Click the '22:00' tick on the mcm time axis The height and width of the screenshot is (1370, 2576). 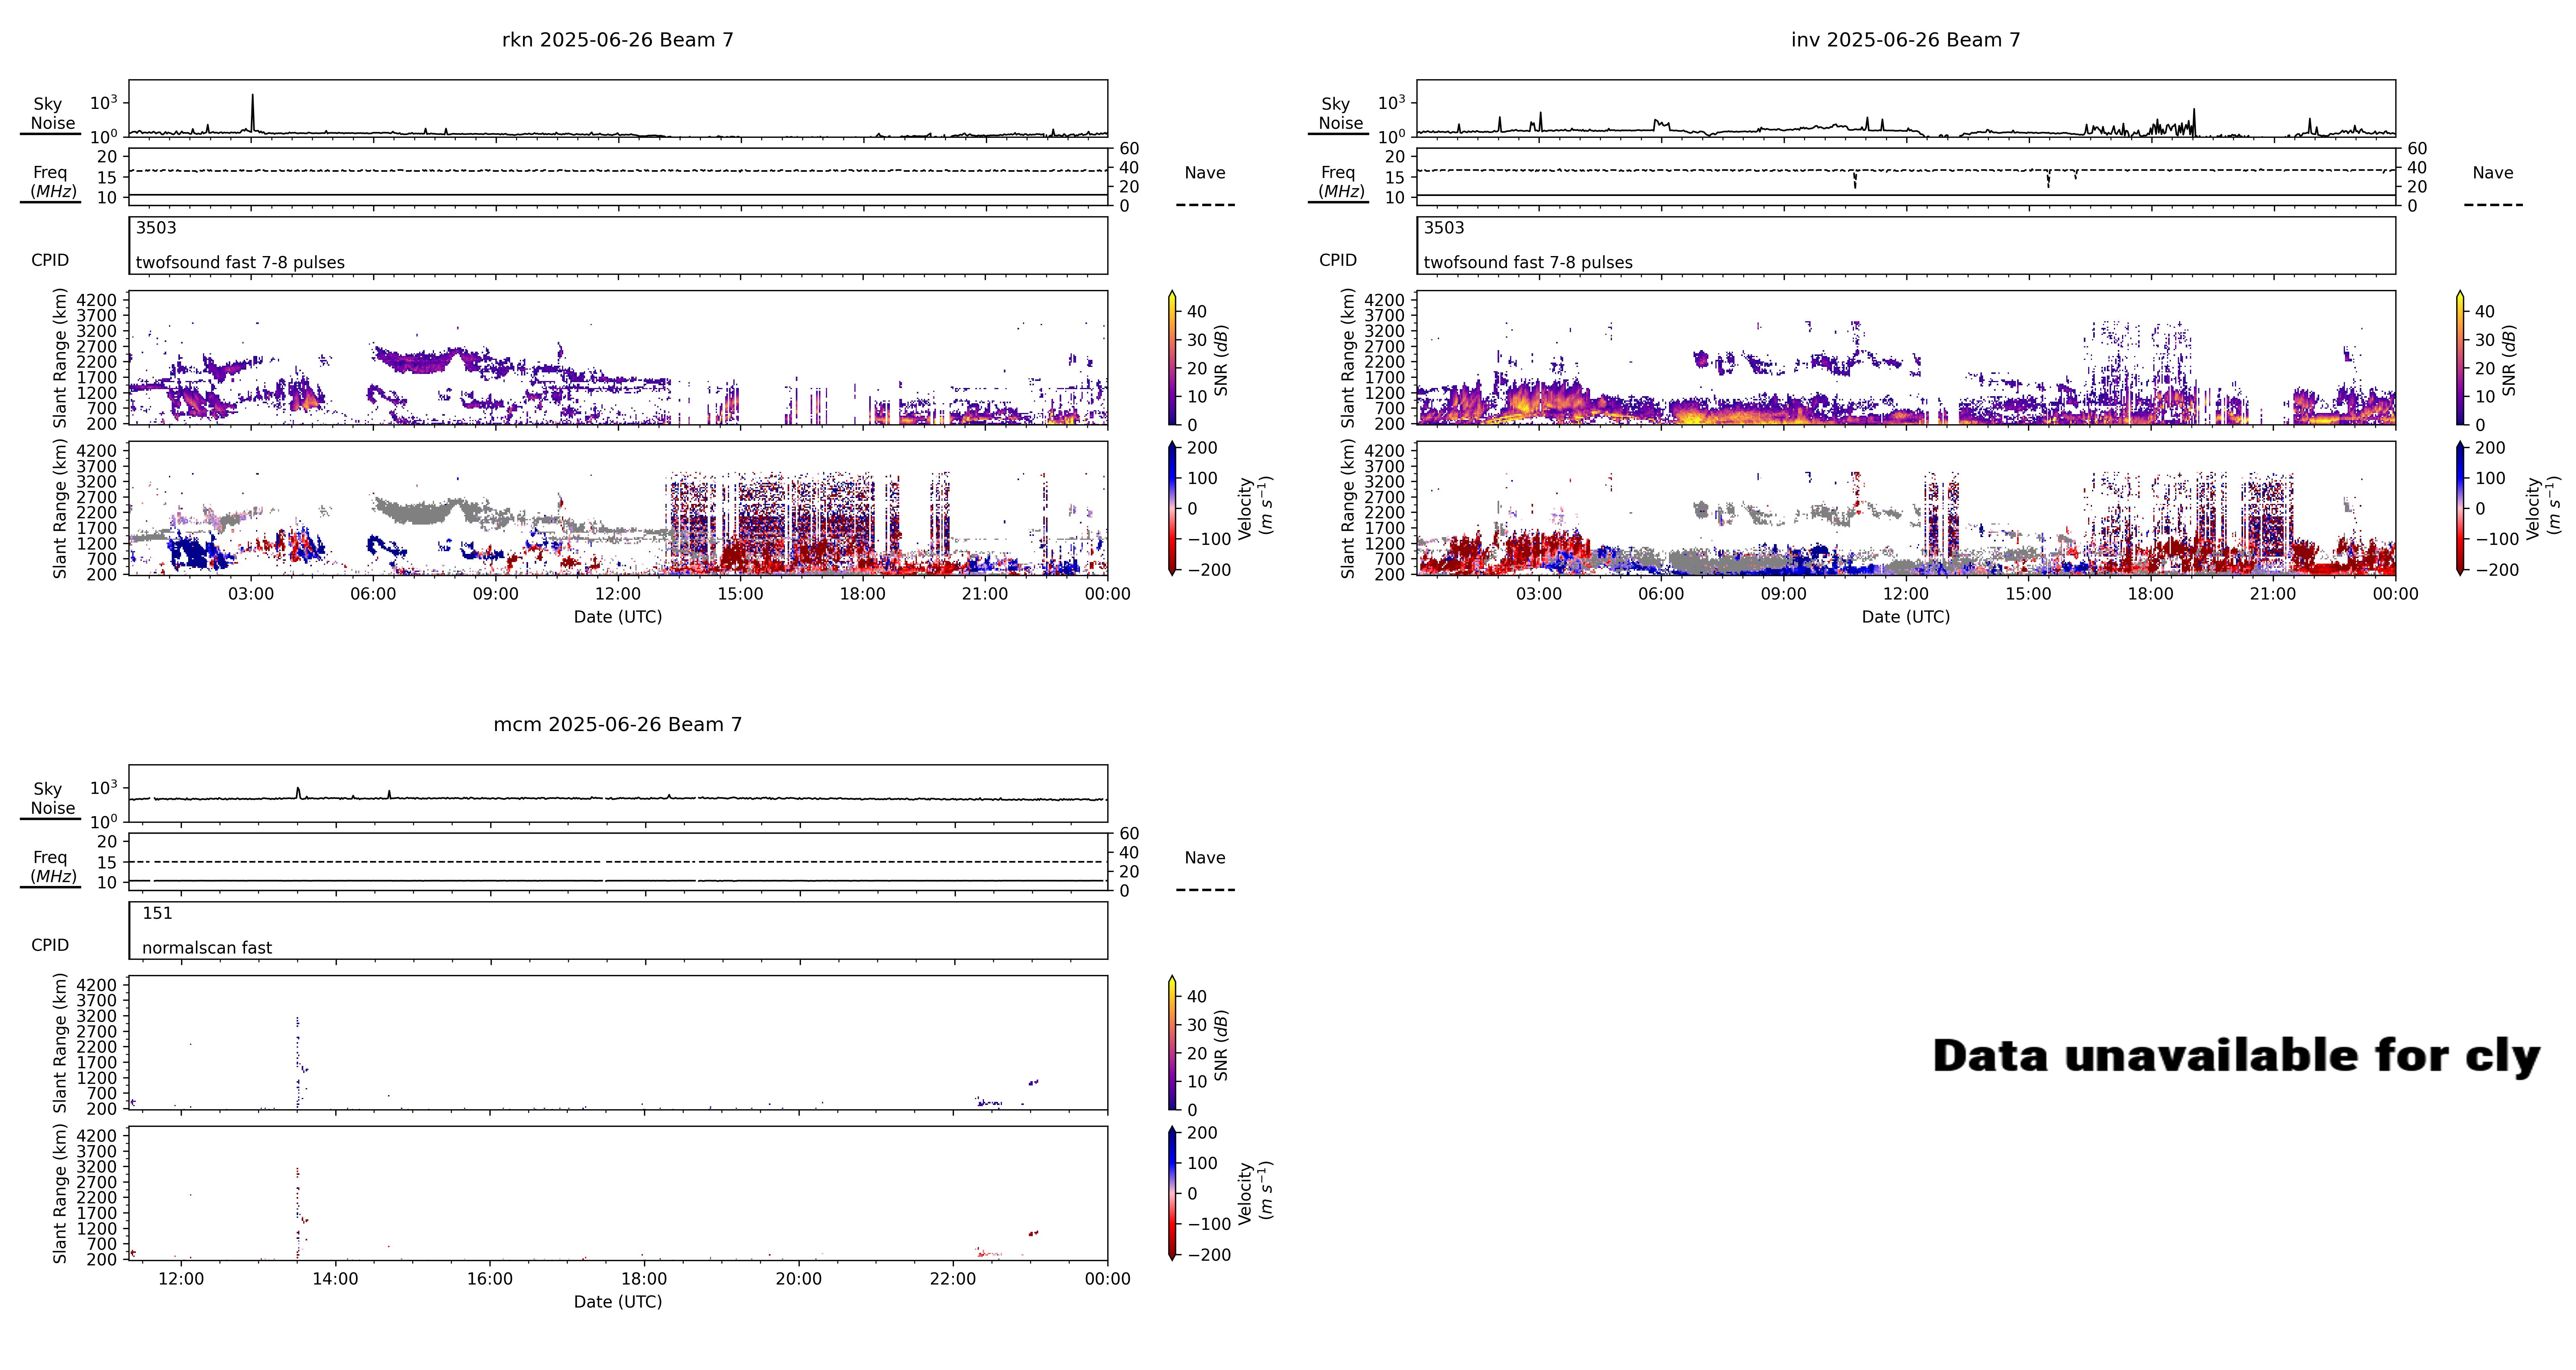[x=953, y=1279]
